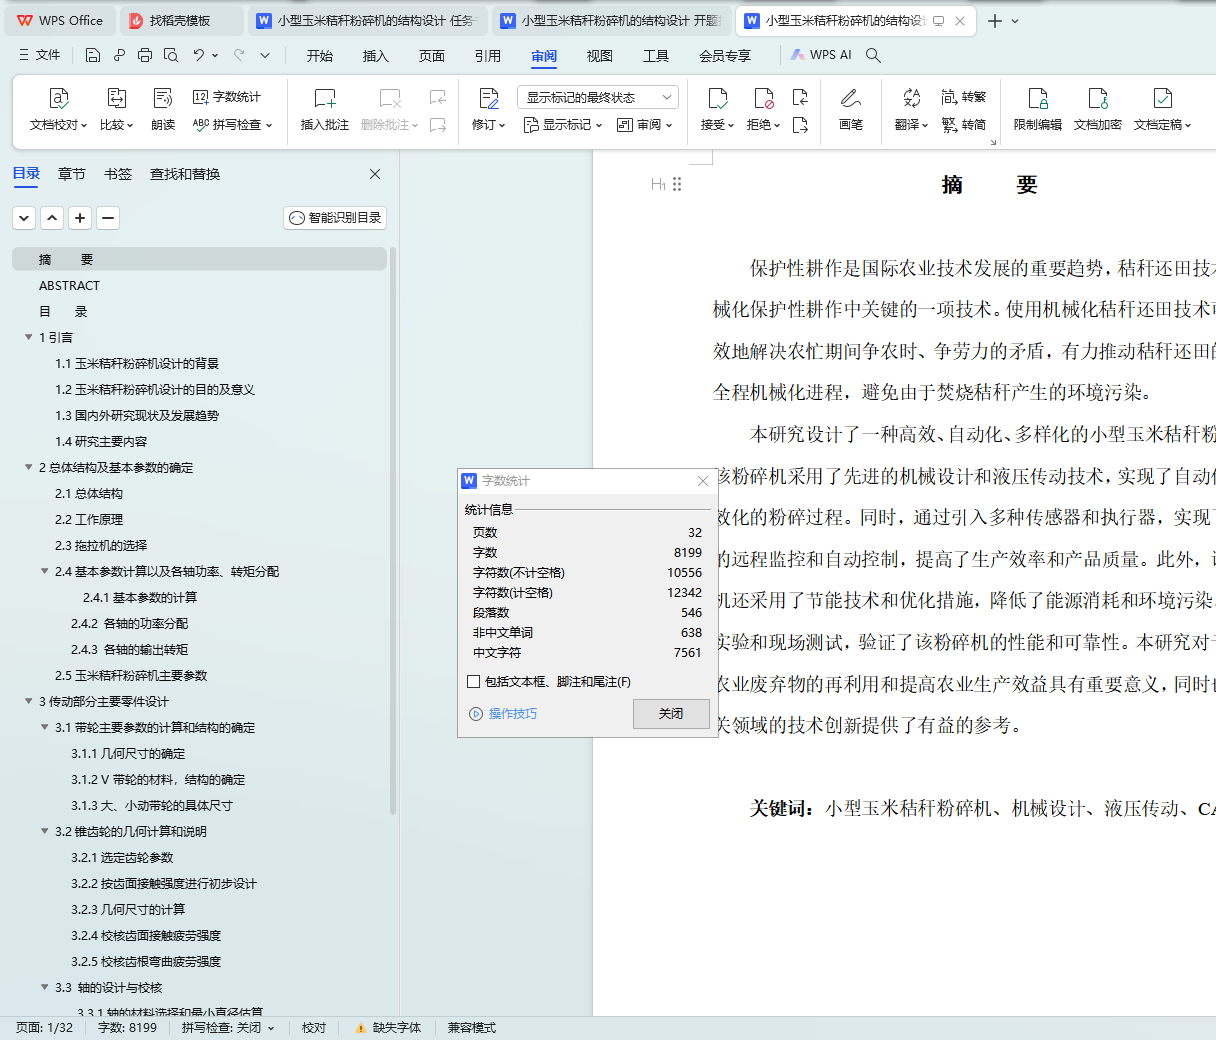Click the navigation pane vertical scrollbar
Image resolution: width=1216 pixels, height=1040 pixels.
coord(393,530)
